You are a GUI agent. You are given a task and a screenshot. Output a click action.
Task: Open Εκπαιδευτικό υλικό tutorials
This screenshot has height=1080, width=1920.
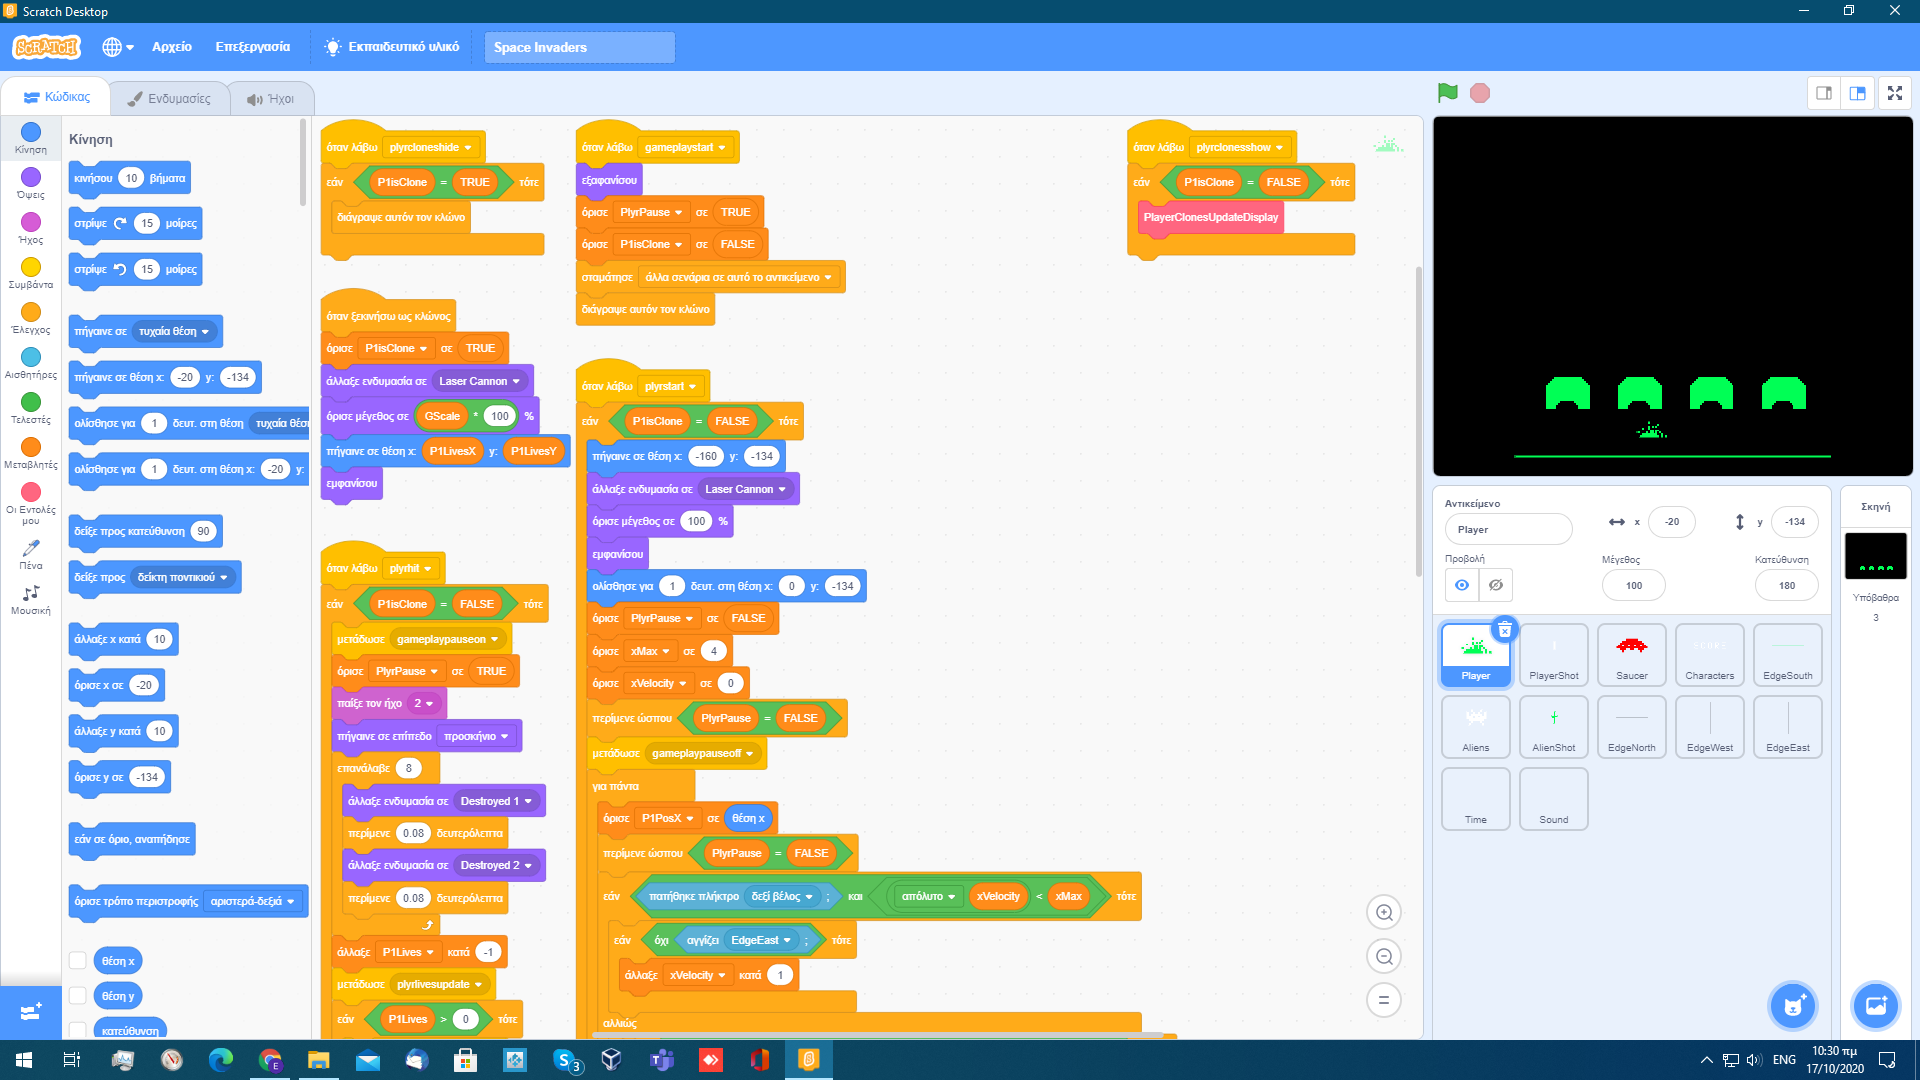point(391,47)
